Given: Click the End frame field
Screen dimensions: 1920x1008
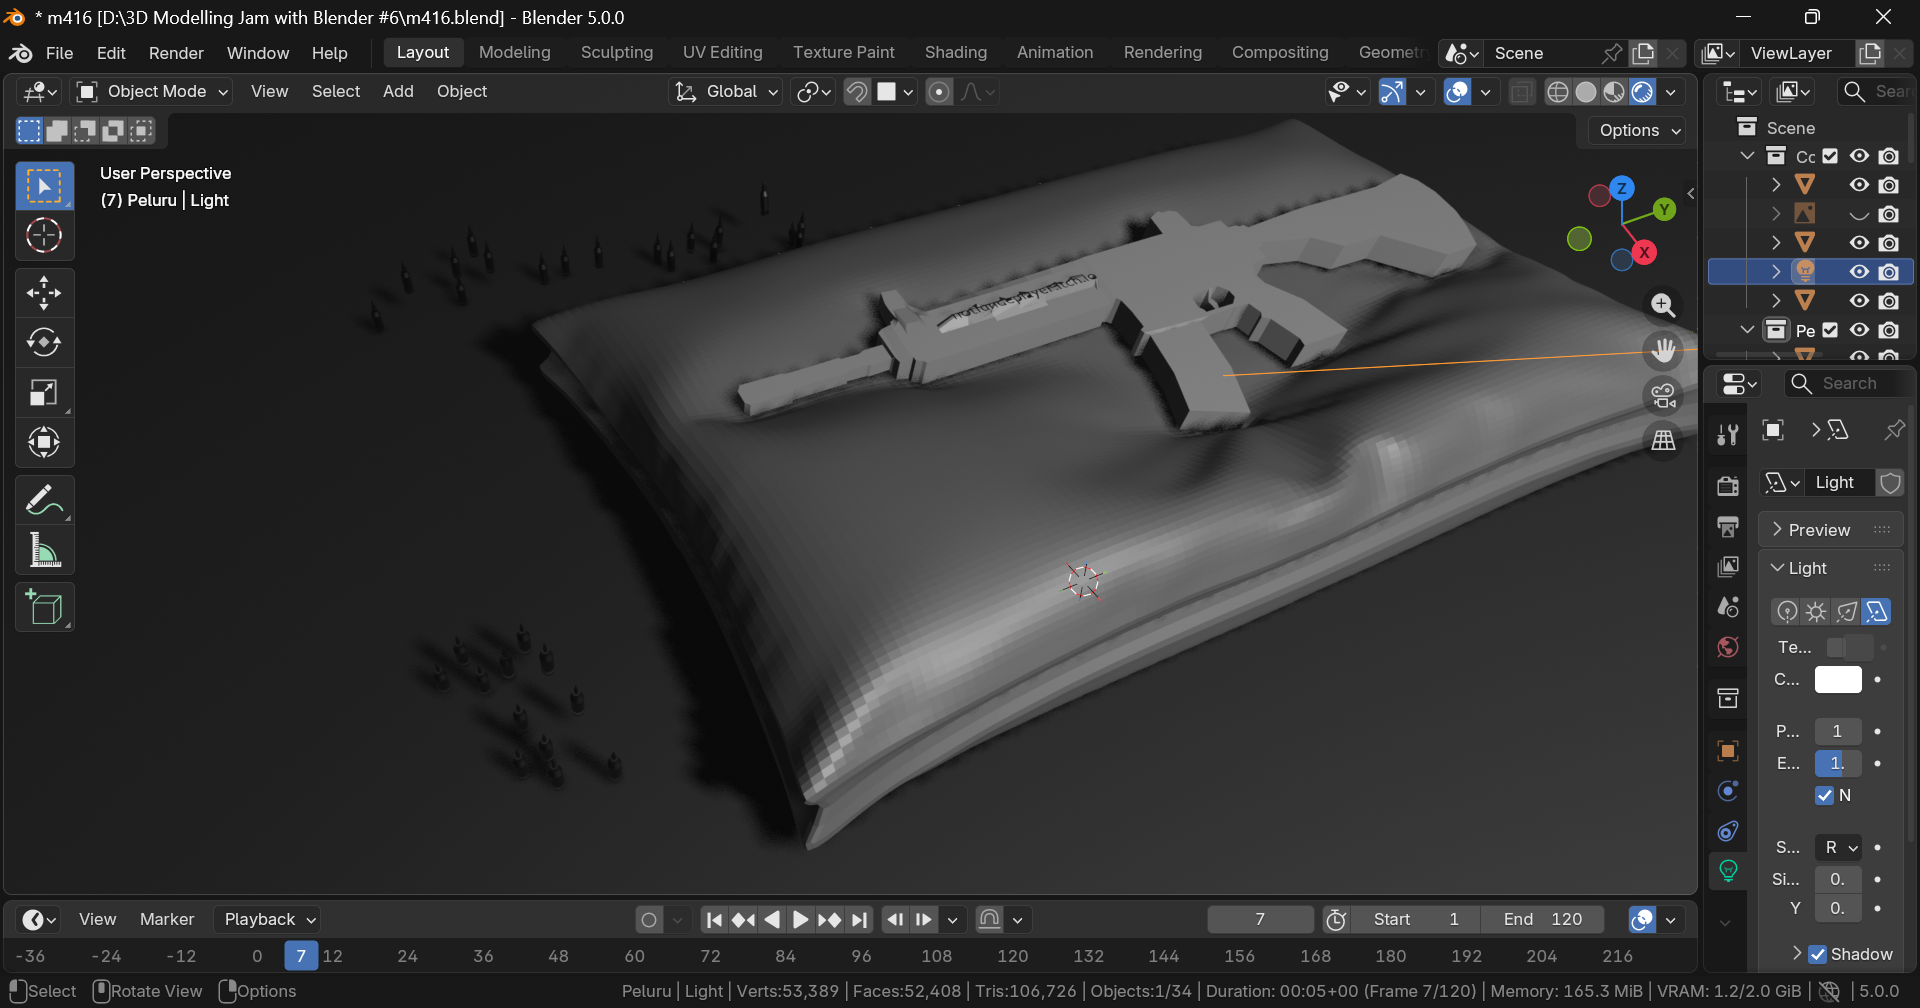Looking at the screenshot, I should pyautogui.click(x=1543, y=919).
